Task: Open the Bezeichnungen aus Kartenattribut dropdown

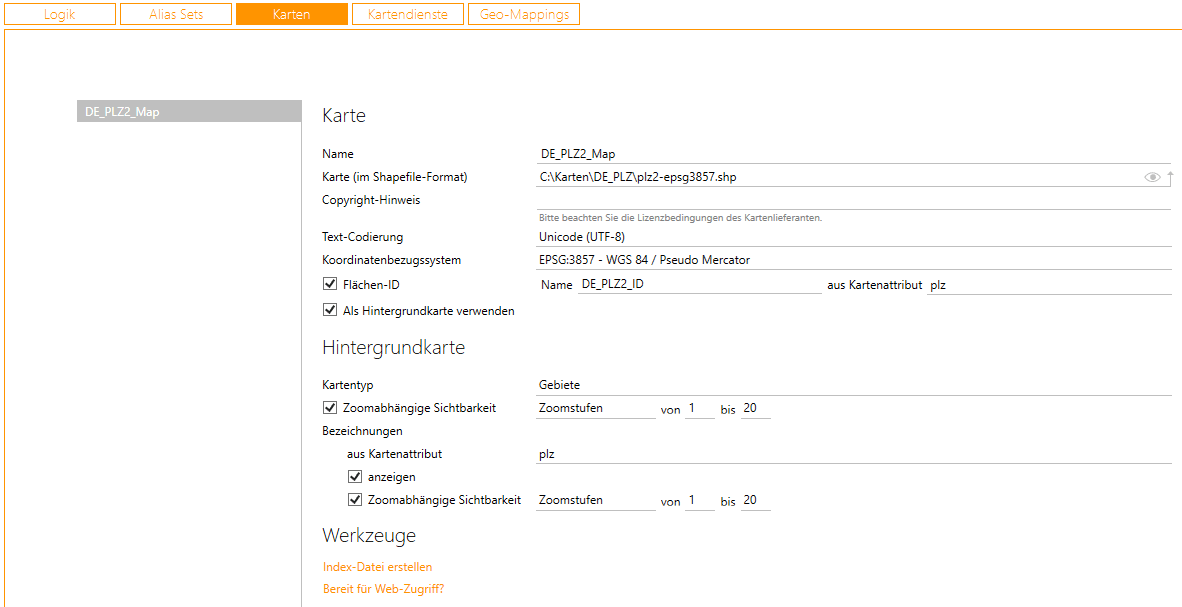Action: 852,454
